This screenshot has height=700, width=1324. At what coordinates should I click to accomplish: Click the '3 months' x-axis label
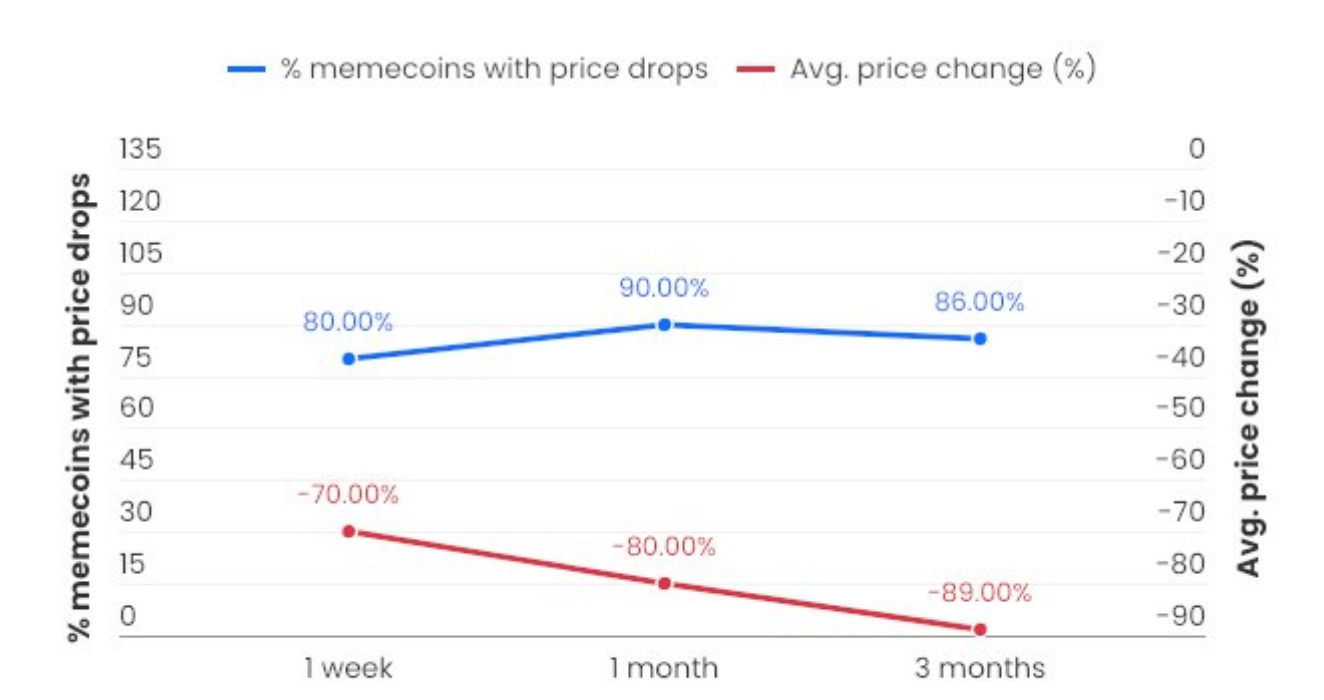(979, 668)
